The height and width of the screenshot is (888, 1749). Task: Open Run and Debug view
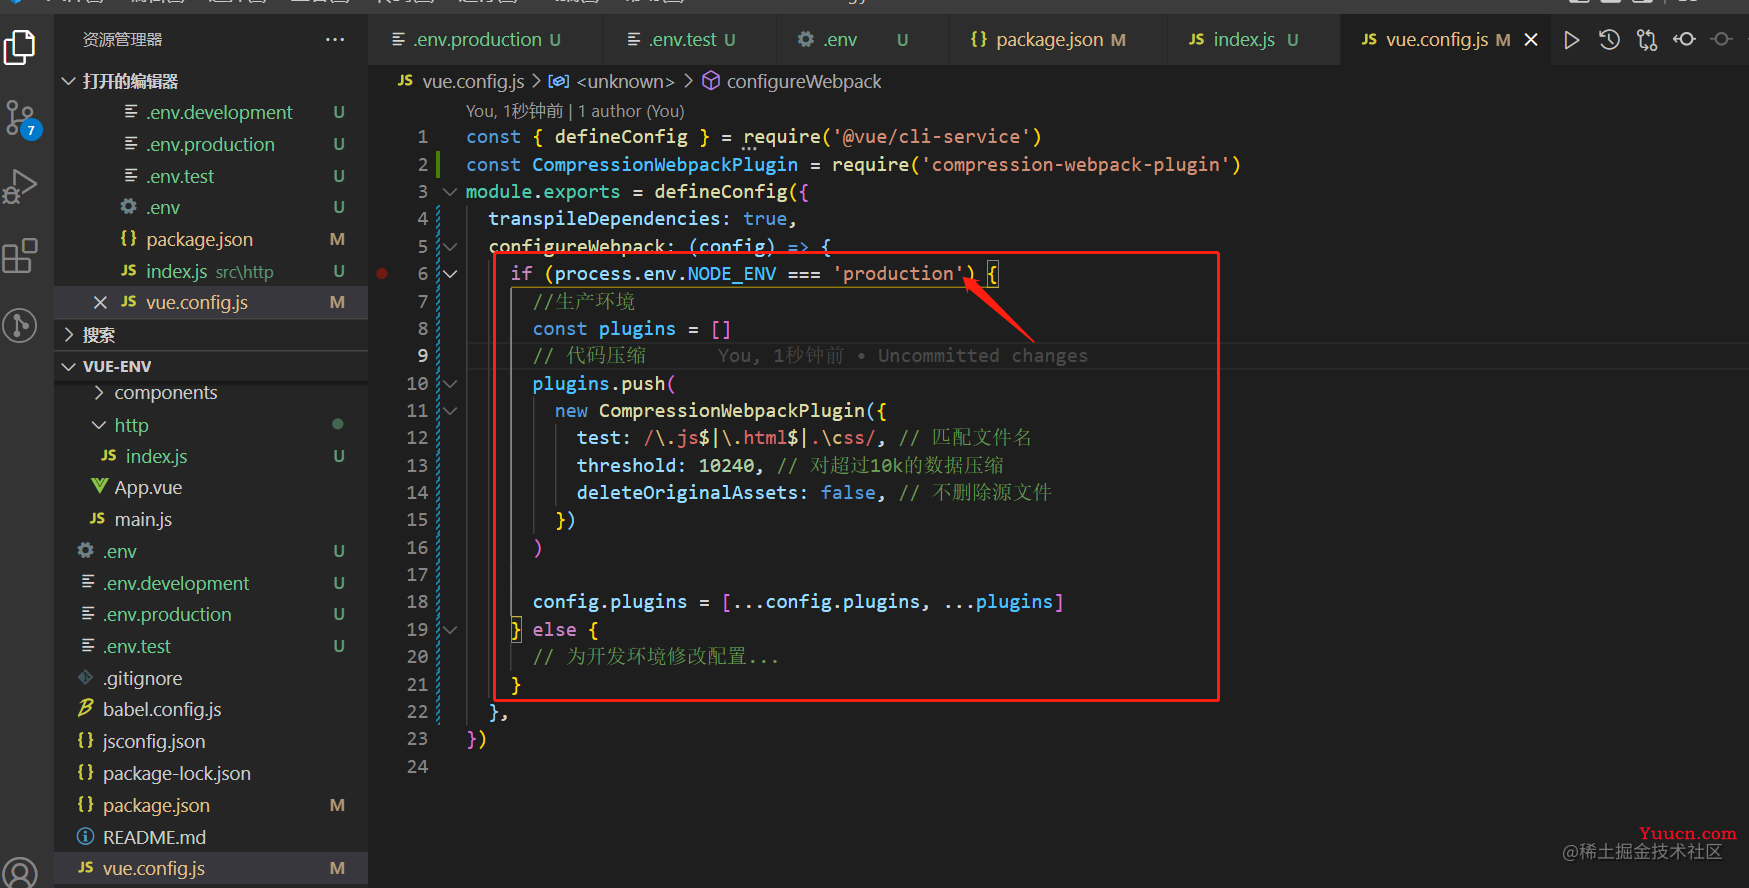point(20,187)
